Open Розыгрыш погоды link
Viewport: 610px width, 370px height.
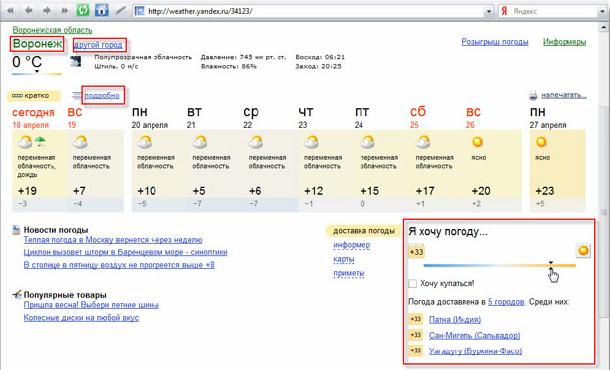pyautogui.click(x=495, y=42)
